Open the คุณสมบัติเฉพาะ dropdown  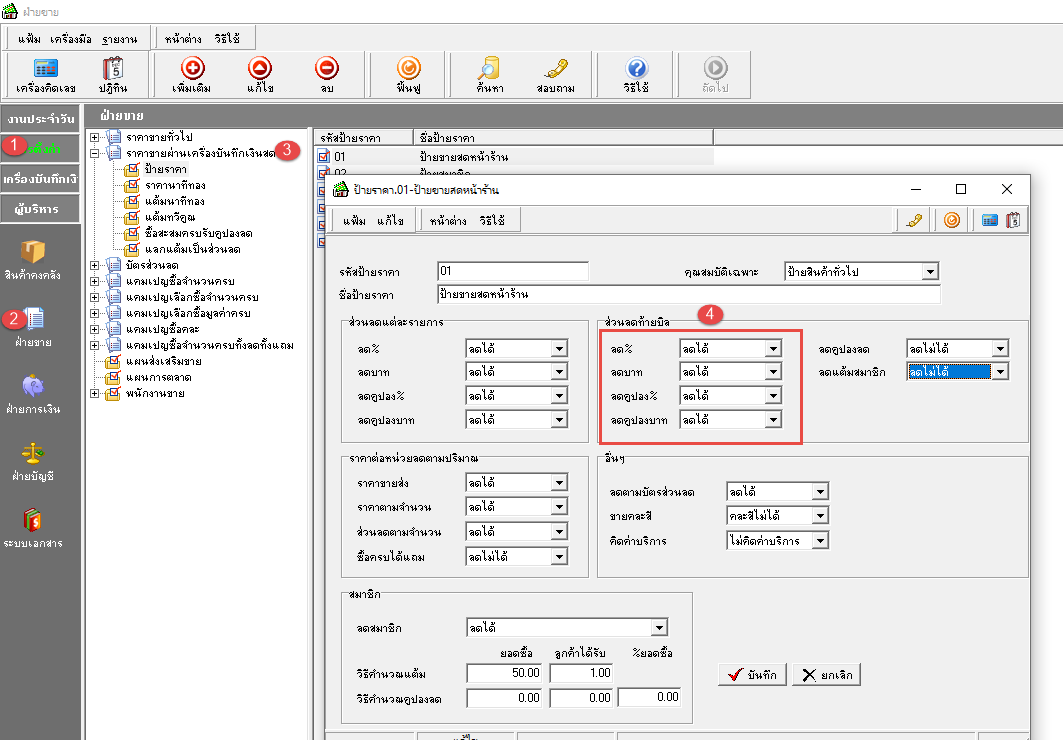[929, 272]
